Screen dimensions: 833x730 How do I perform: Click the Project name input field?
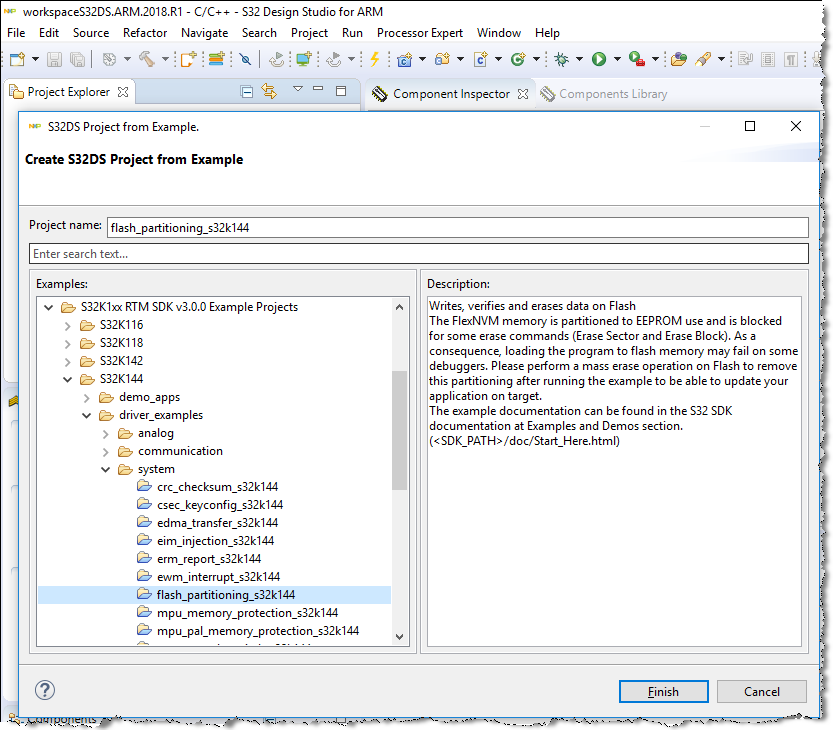[457, 227]
